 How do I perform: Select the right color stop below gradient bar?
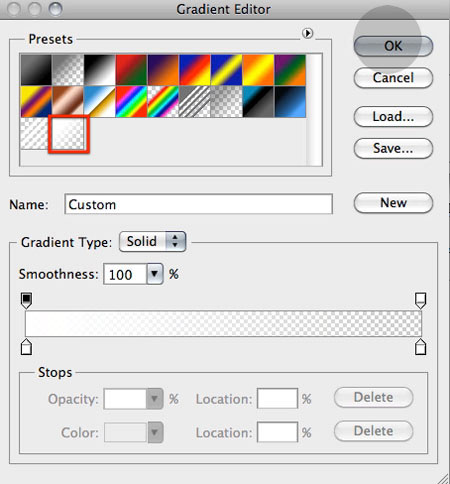point(420,347)
